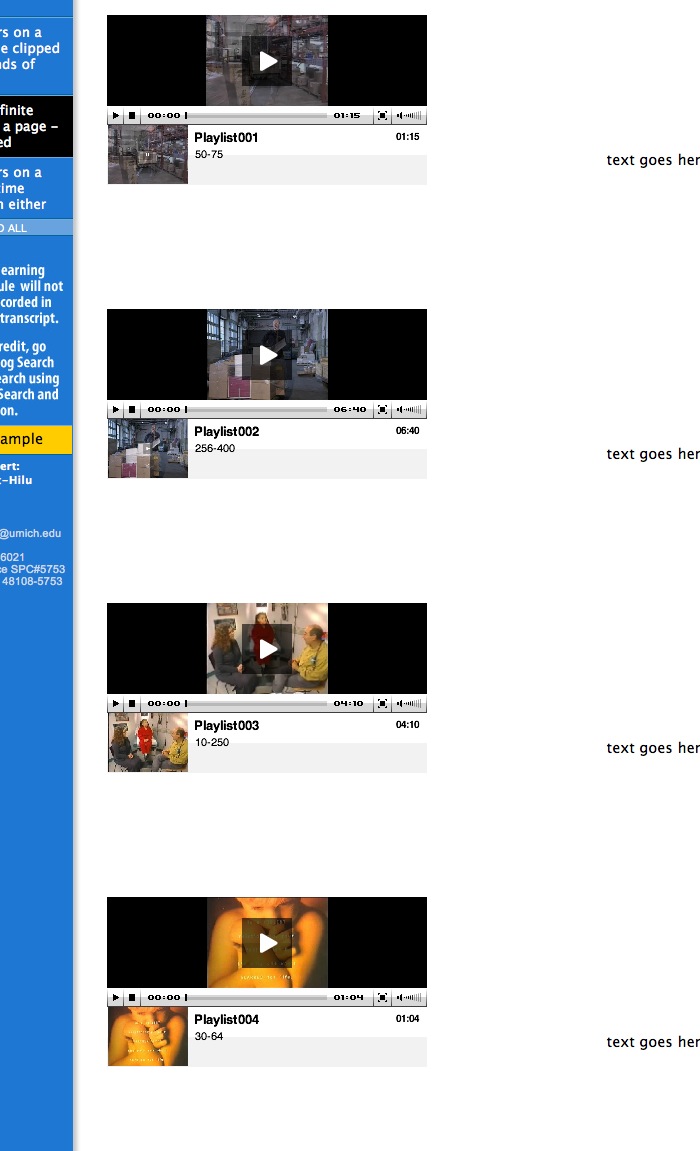700x1151 pixels.
Task: Change volume level on Playlist004 player
Action: (x=410, y=998)
